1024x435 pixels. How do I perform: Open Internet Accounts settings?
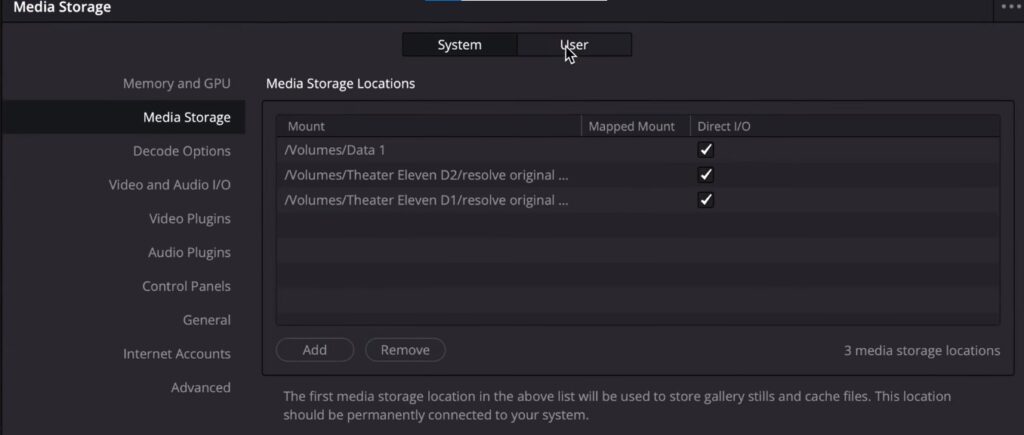176,354
